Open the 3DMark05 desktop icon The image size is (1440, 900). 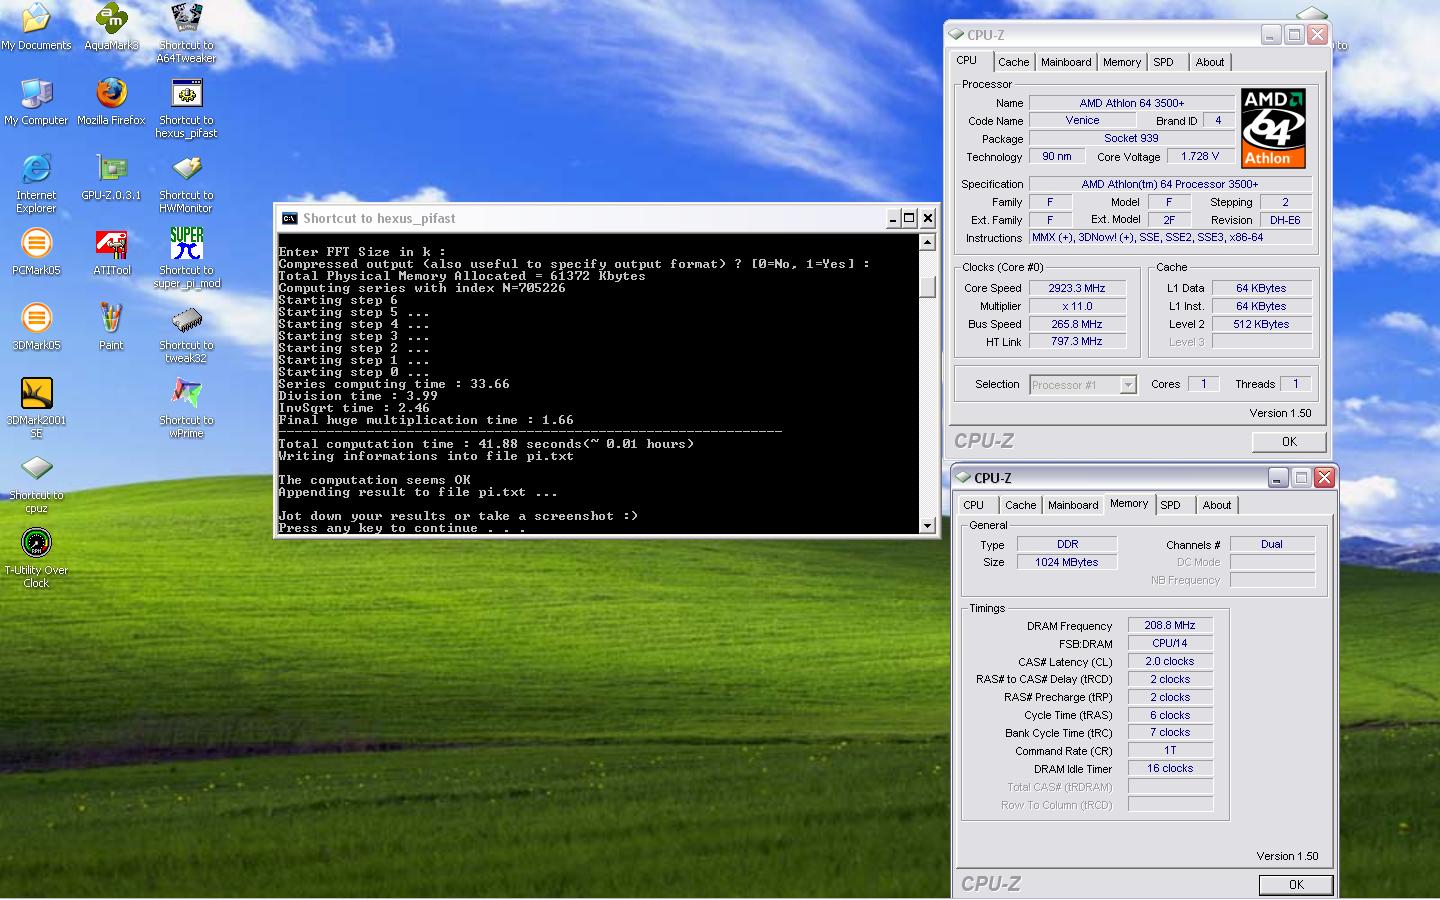pos(36,327)
